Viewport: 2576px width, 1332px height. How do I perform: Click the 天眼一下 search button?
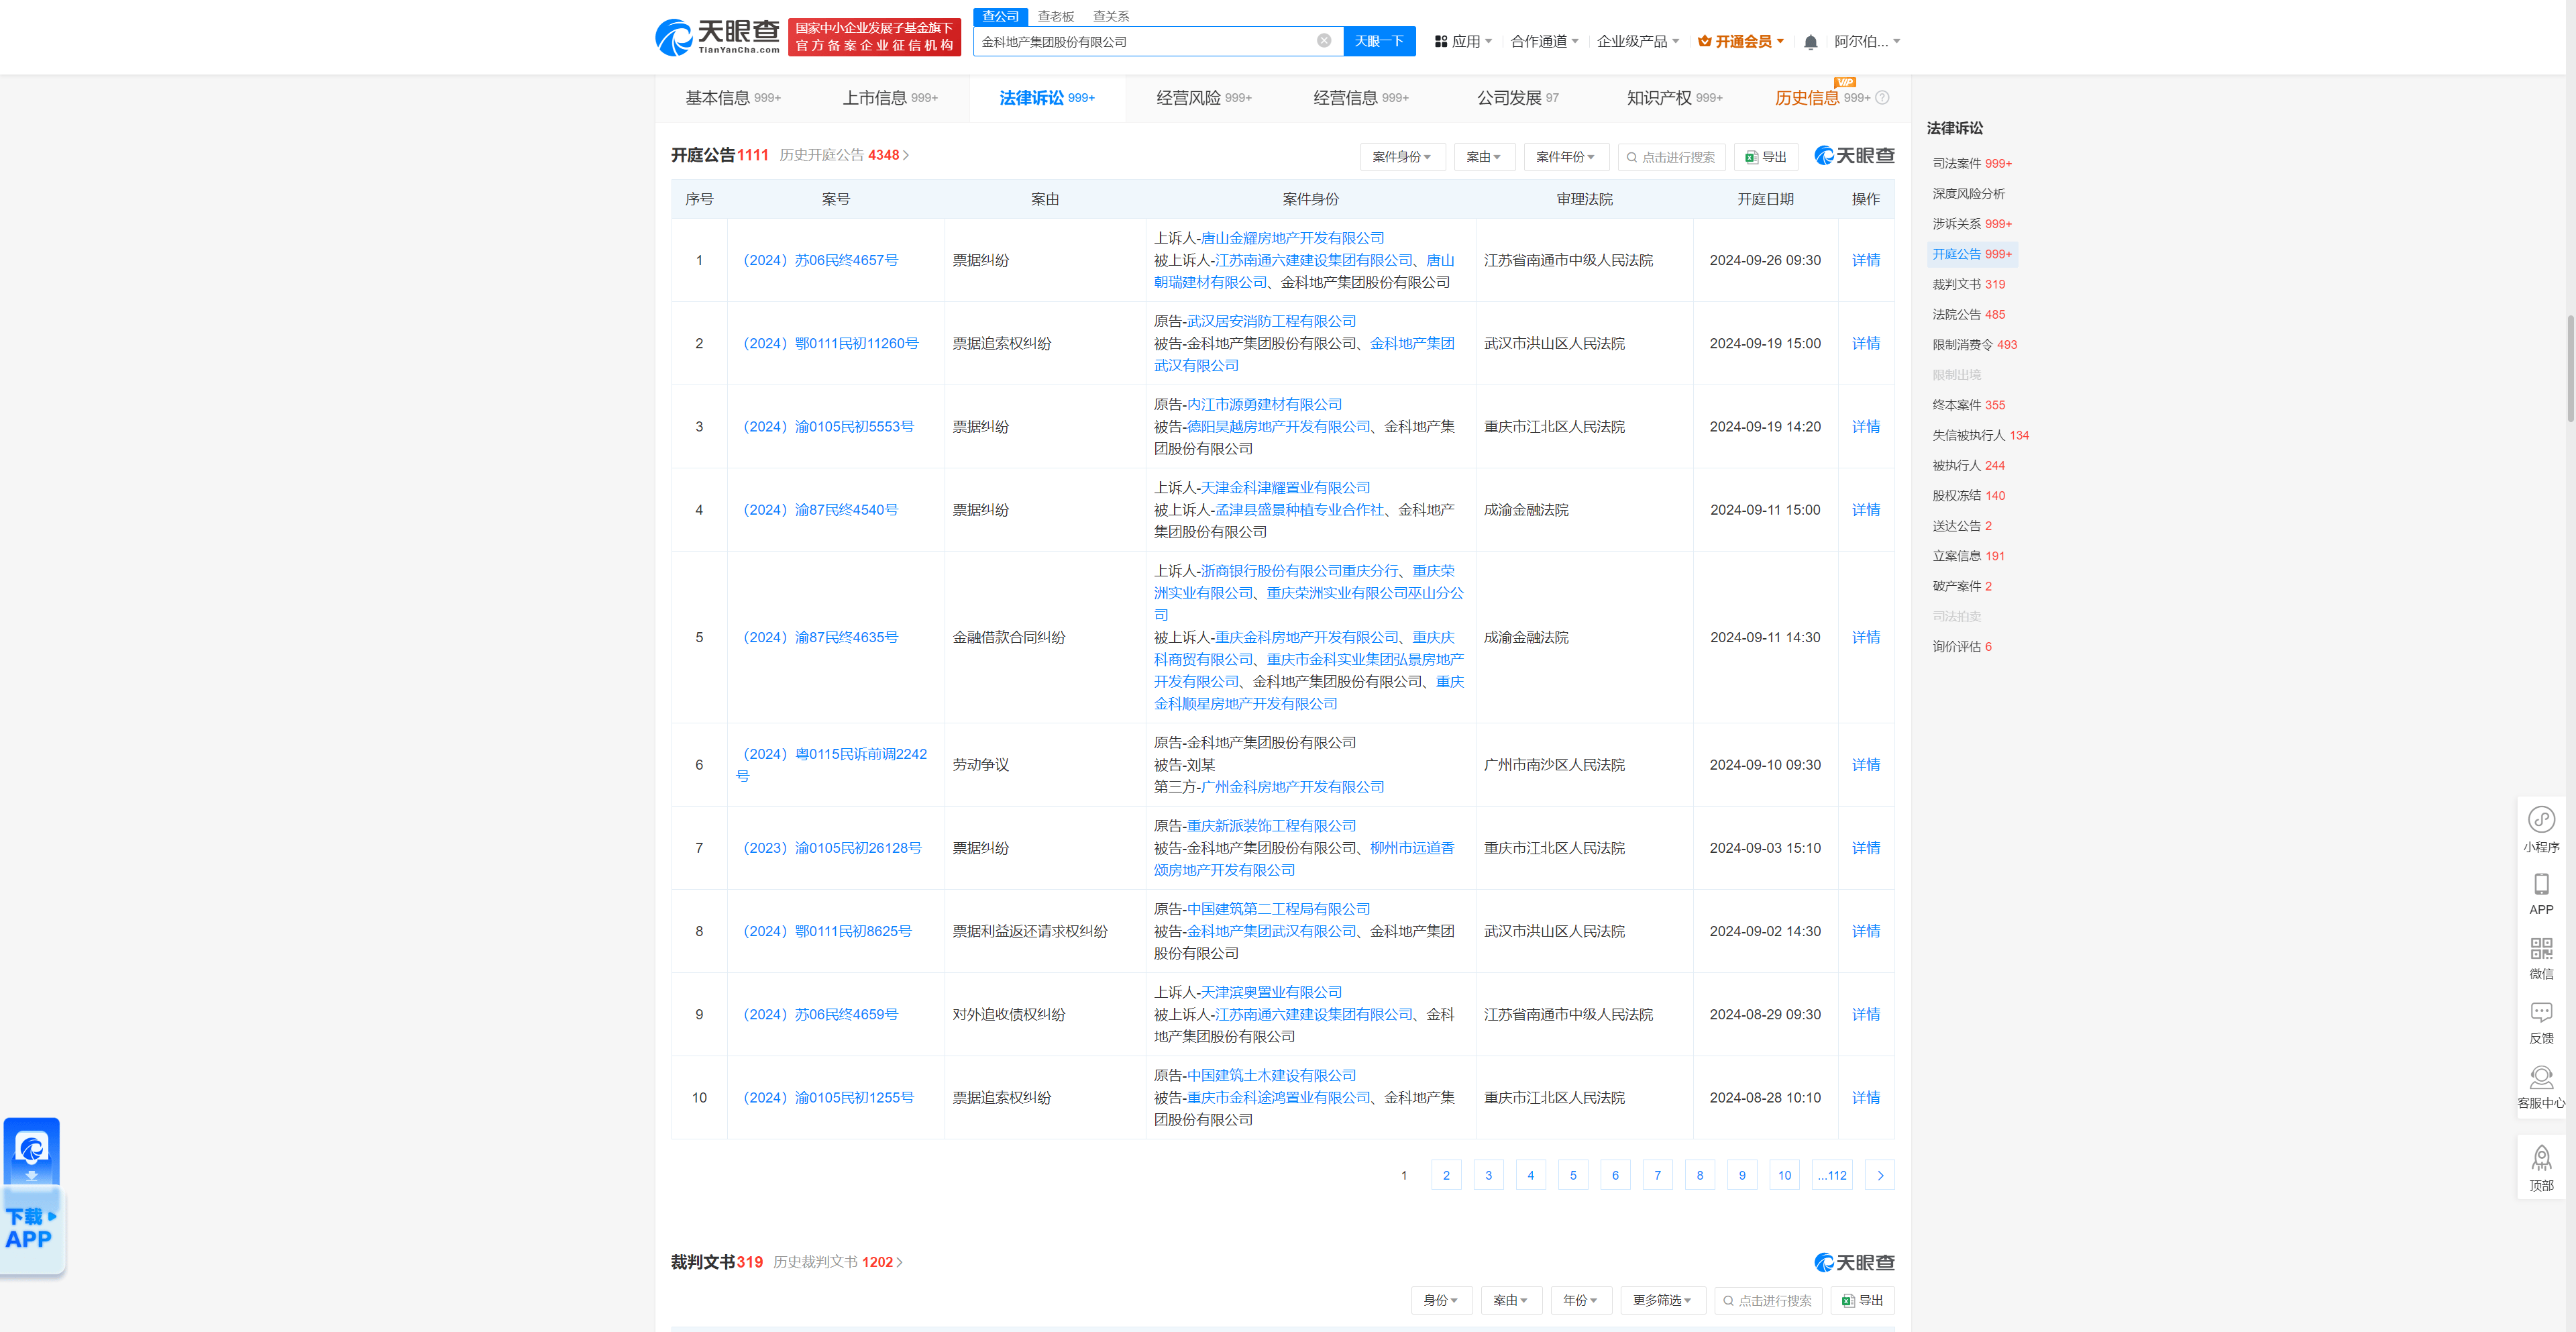[x=1379, y=41]
